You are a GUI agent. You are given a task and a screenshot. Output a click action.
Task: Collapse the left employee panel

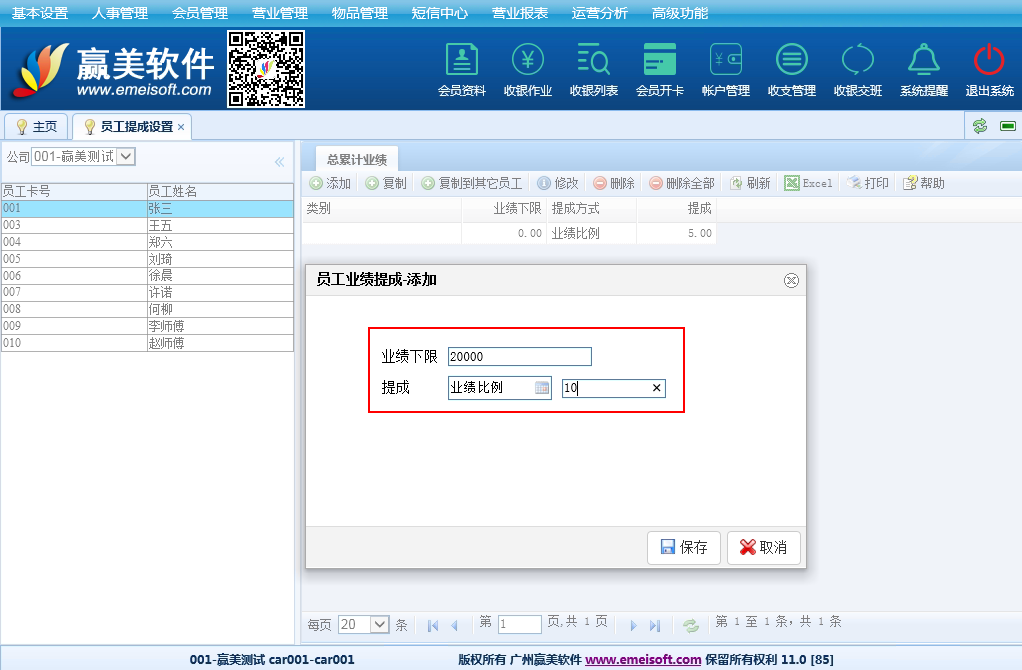pyautogui.click(x=279, y=161)
